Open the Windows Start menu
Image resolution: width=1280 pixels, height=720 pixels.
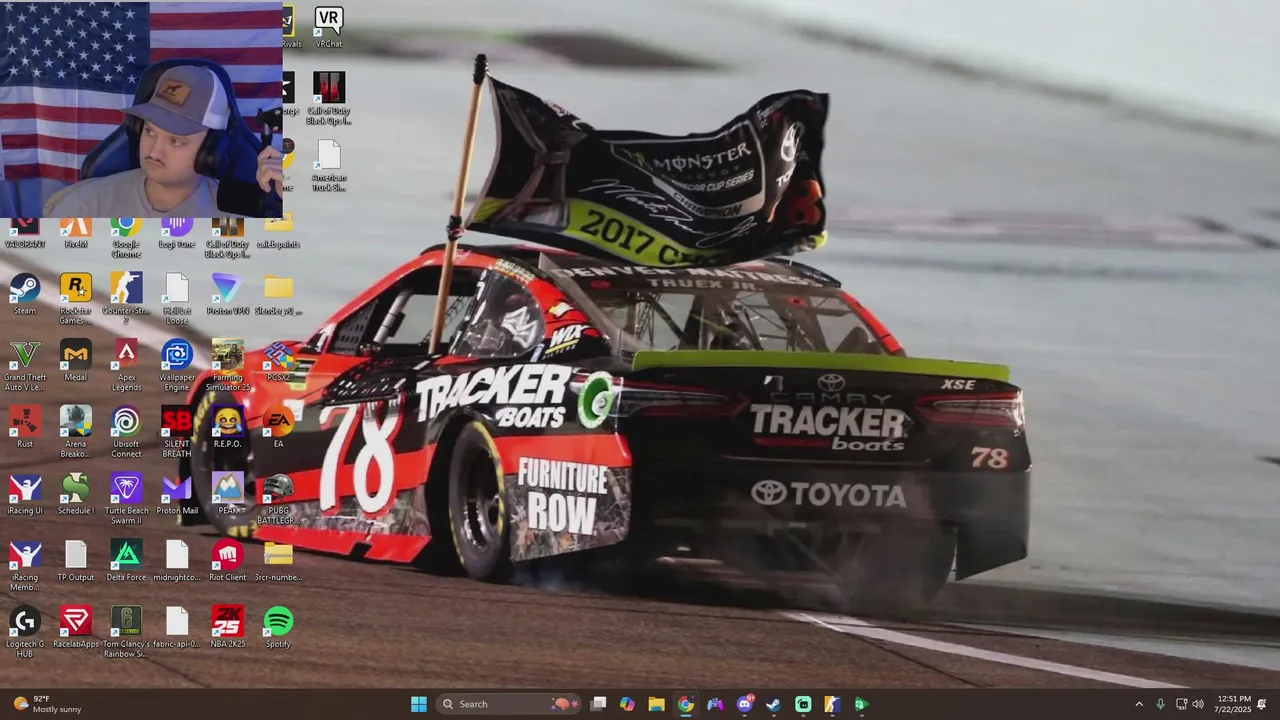[x=419, y=704]
